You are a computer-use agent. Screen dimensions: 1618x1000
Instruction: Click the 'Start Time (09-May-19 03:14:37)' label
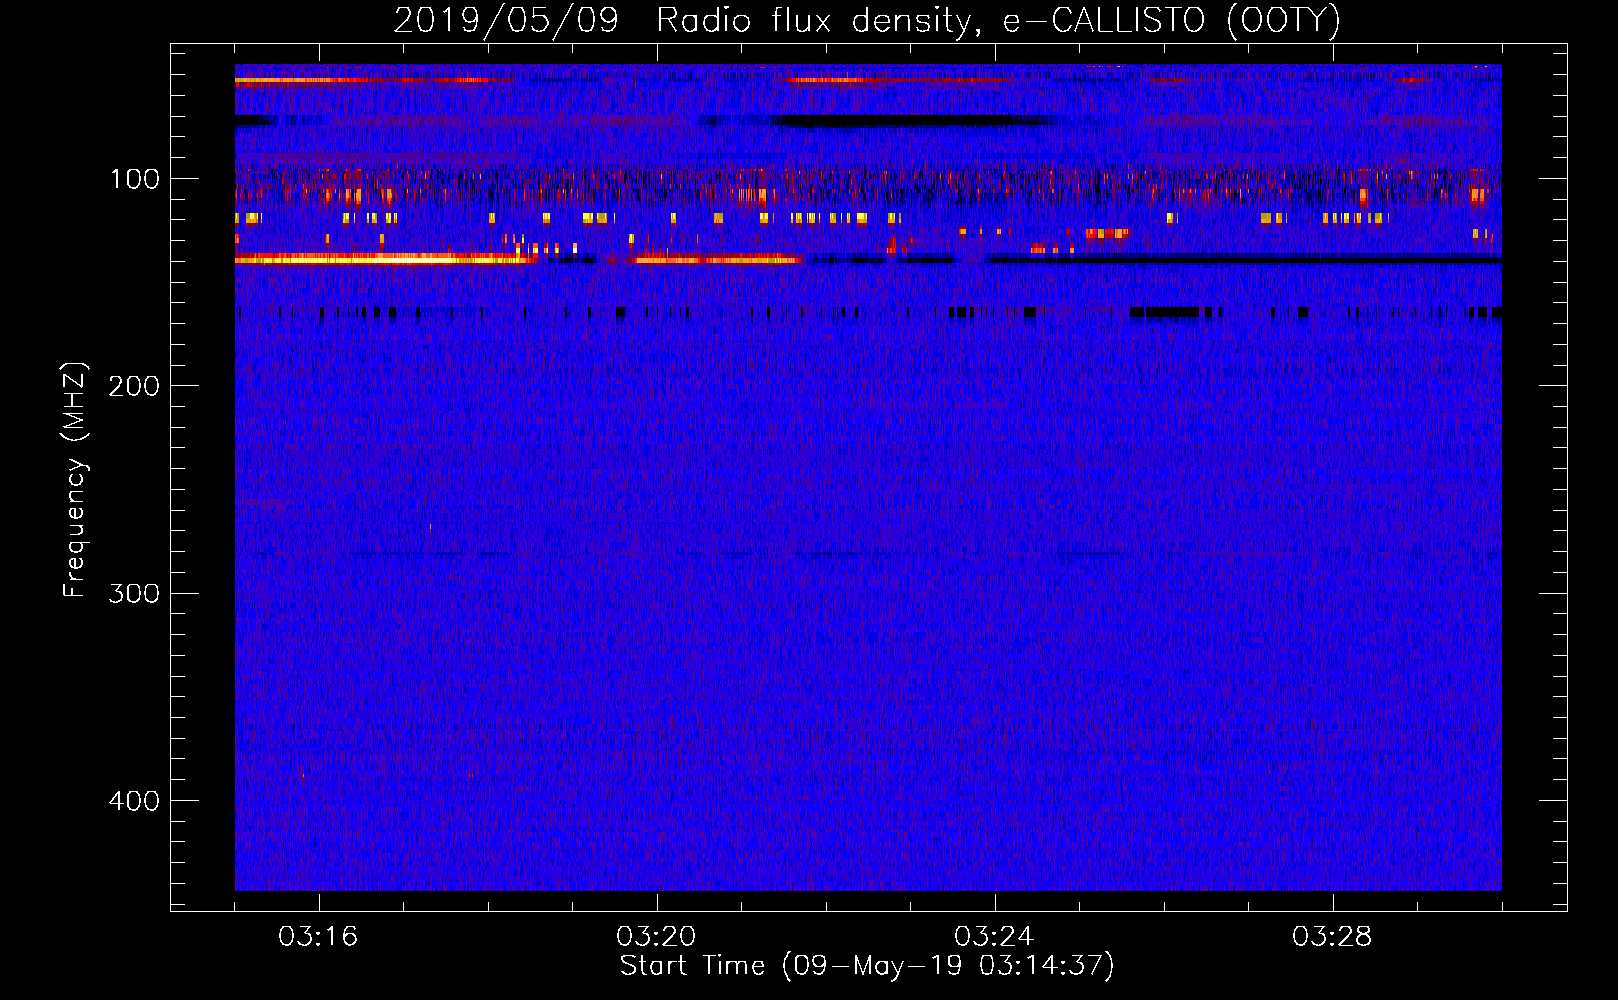[x=867, y=966]
